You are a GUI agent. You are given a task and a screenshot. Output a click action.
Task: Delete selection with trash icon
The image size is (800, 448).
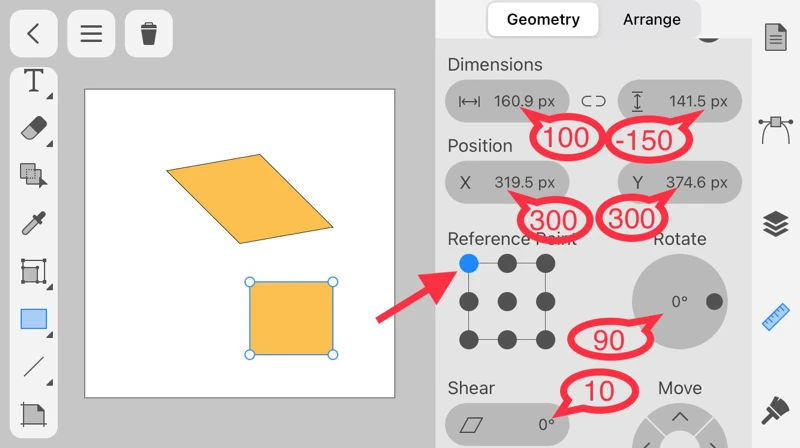coord(149,34)
